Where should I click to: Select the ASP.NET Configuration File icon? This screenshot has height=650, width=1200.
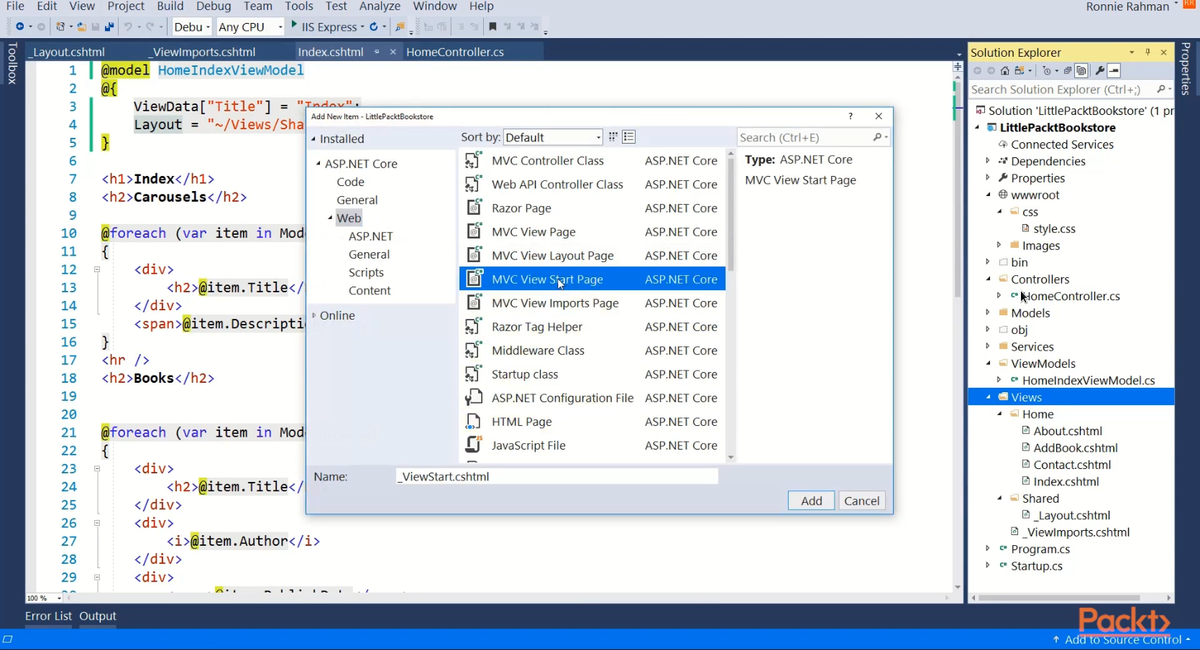(474, 398)
